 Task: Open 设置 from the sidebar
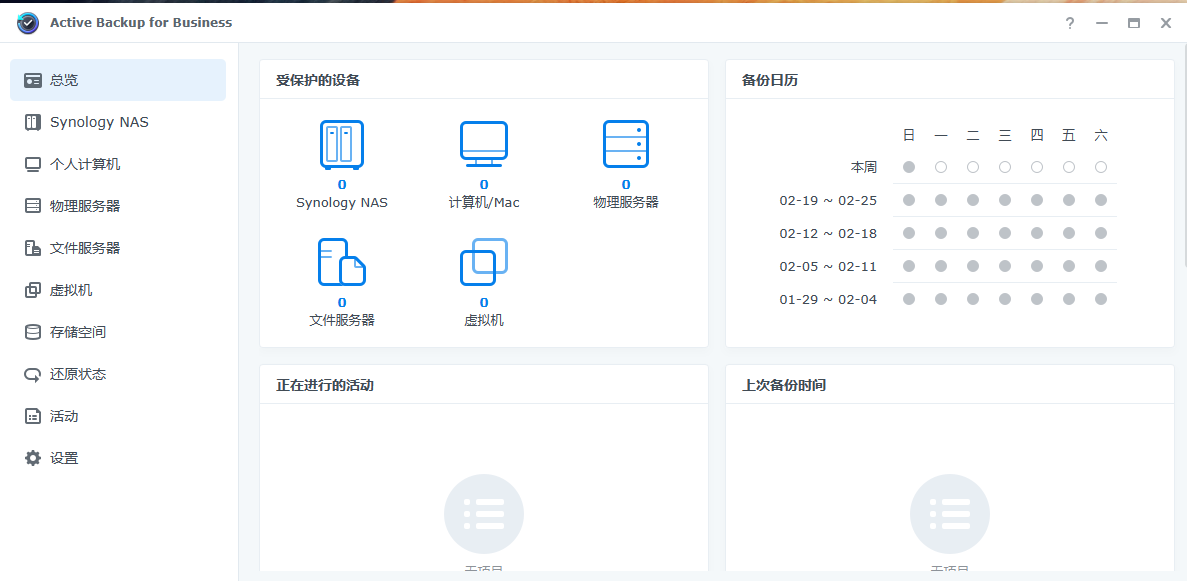118,458
